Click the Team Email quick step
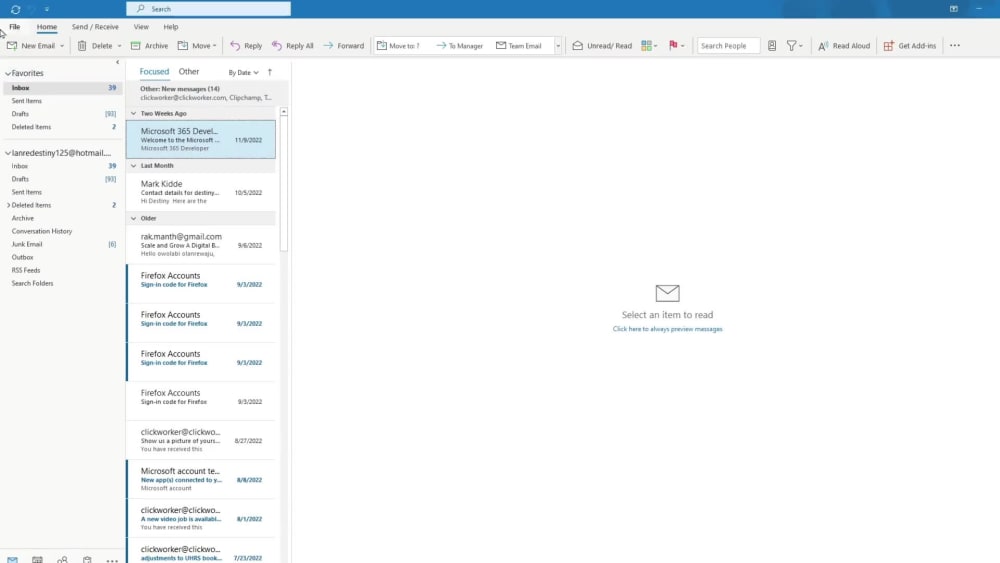 (519, 46)
